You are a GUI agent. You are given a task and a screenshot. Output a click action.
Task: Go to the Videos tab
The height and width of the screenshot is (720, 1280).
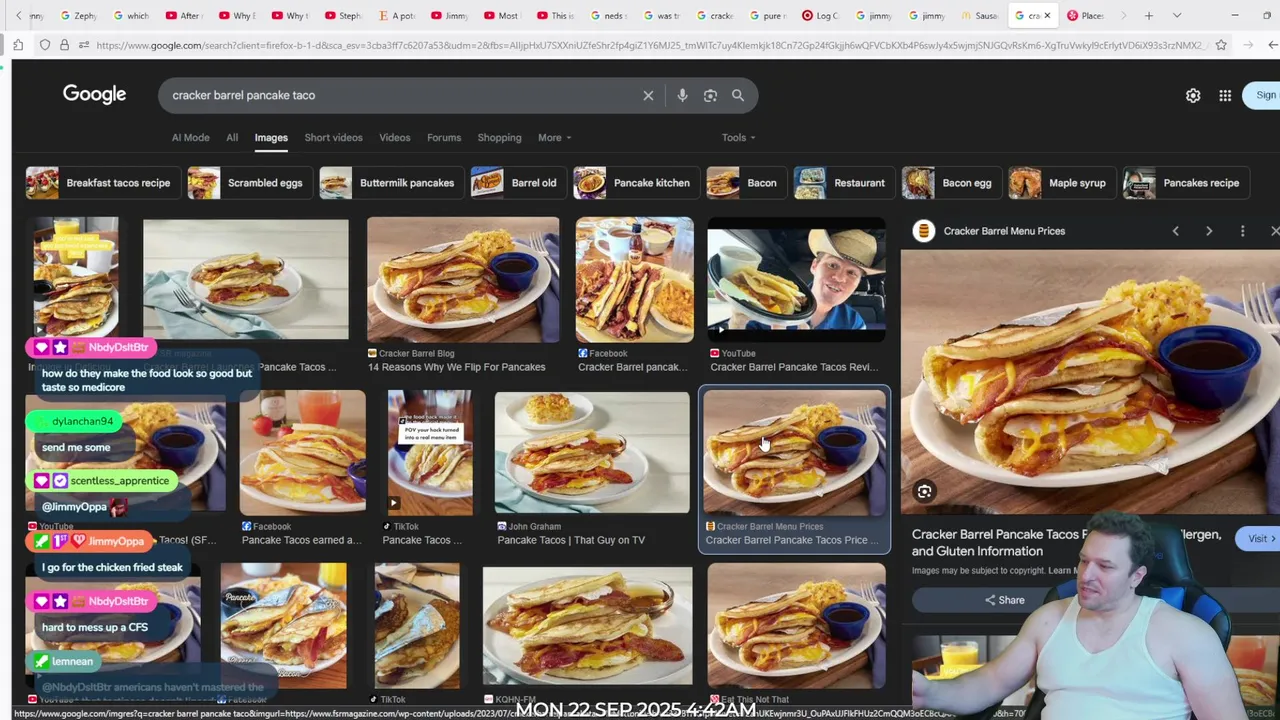click(x=394, y=138)
